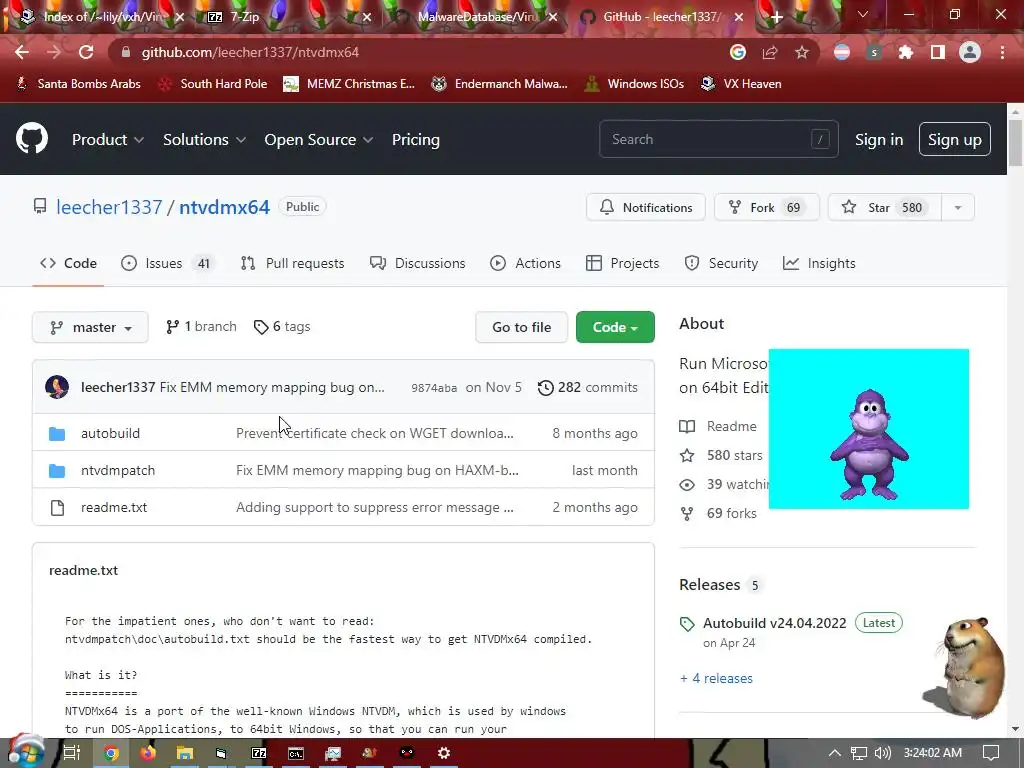Open the Actions tab

coord(525,263)
